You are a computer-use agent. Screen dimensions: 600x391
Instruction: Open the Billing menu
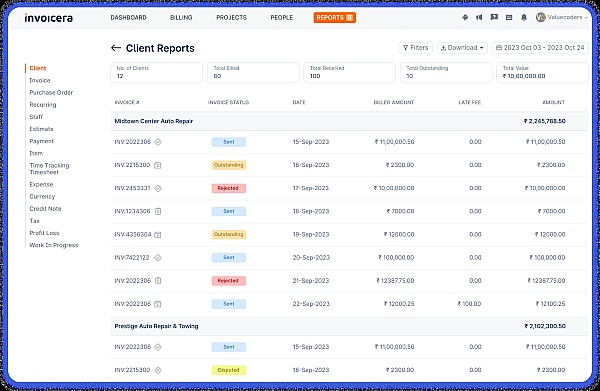(181, 18)
